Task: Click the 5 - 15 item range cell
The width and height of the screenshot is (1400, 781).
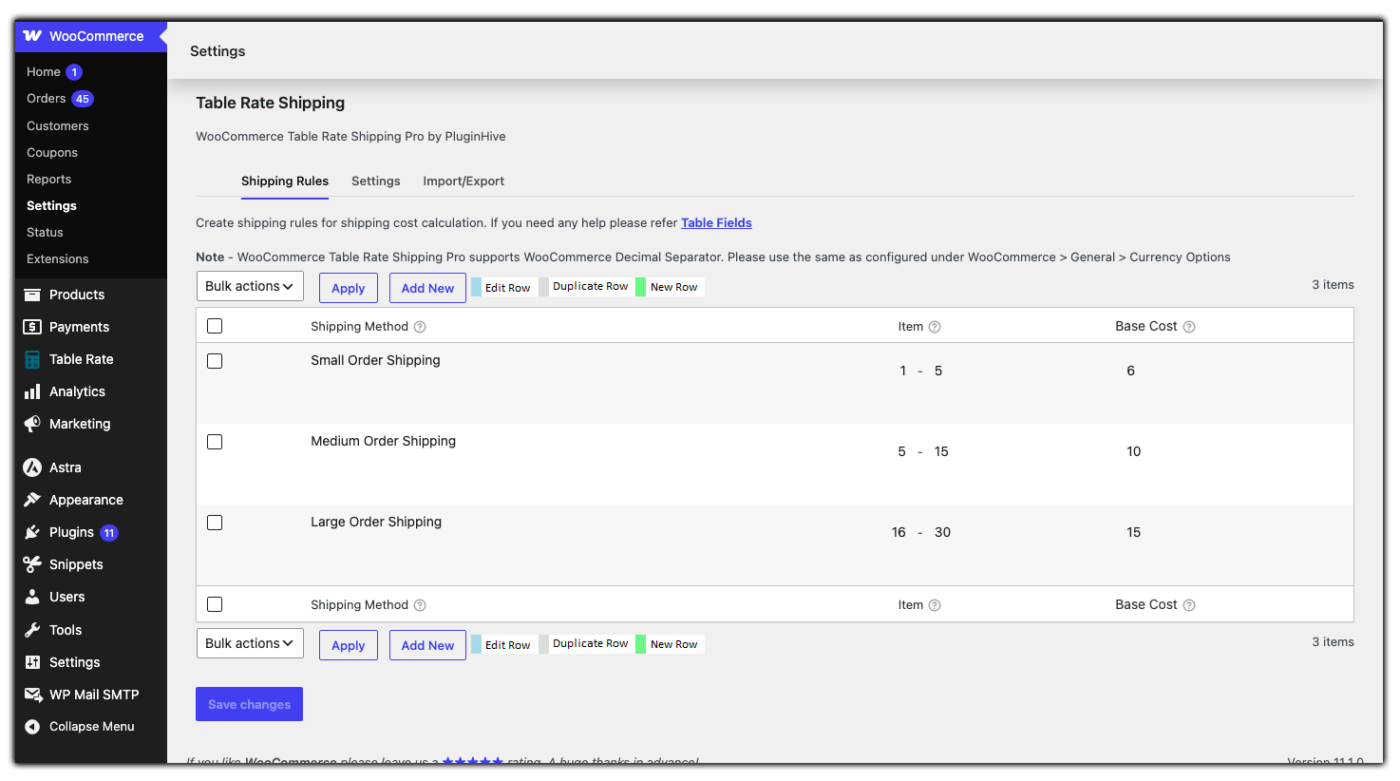Action: 923,452
